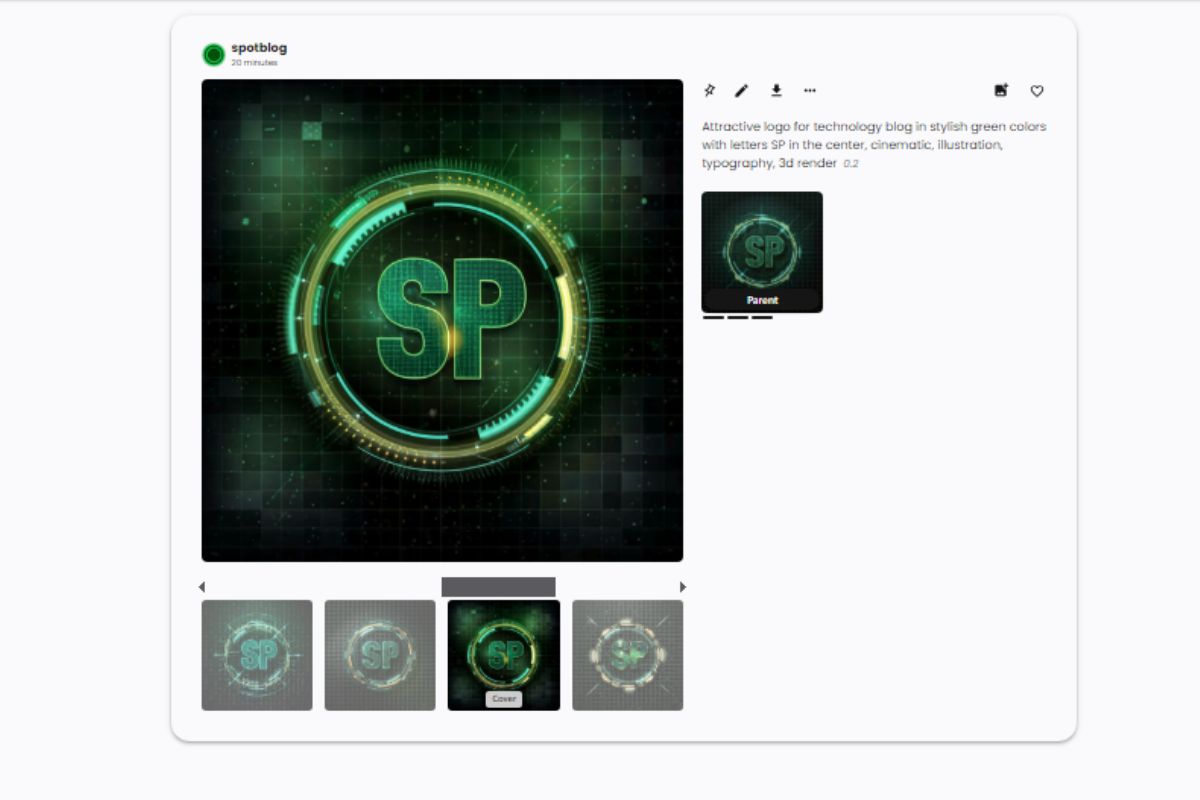Click the add-image icon beside the heart

[1001, 91]
